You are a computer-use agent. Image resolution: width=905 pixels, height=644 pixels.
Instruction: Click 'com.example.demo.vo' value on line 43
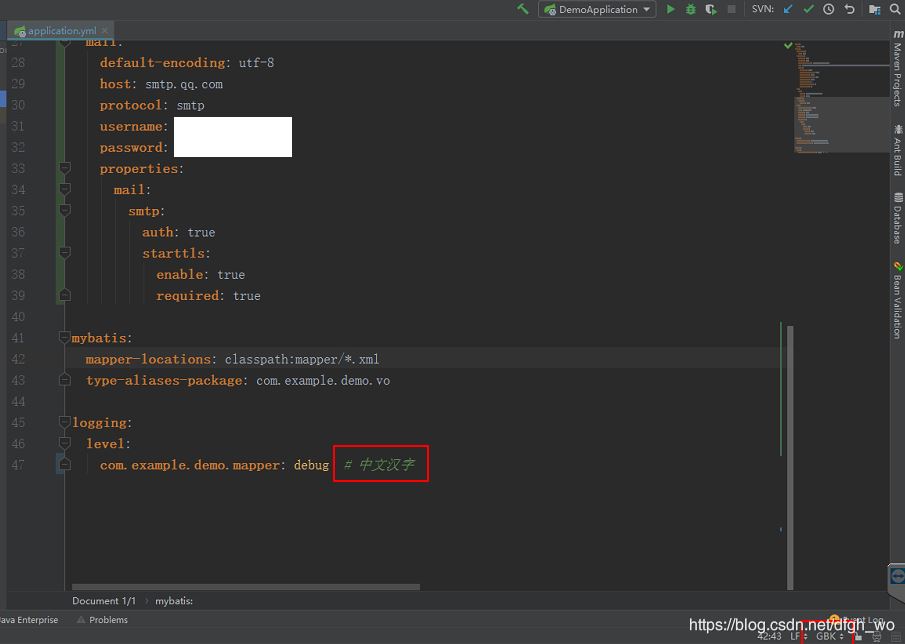click(x=323, y=380)
